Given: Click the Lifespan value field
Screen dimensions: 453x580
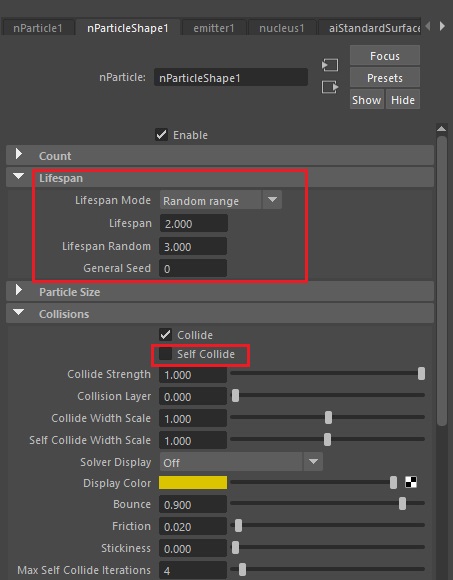Looking at the screenshot, I should (193, 223).
